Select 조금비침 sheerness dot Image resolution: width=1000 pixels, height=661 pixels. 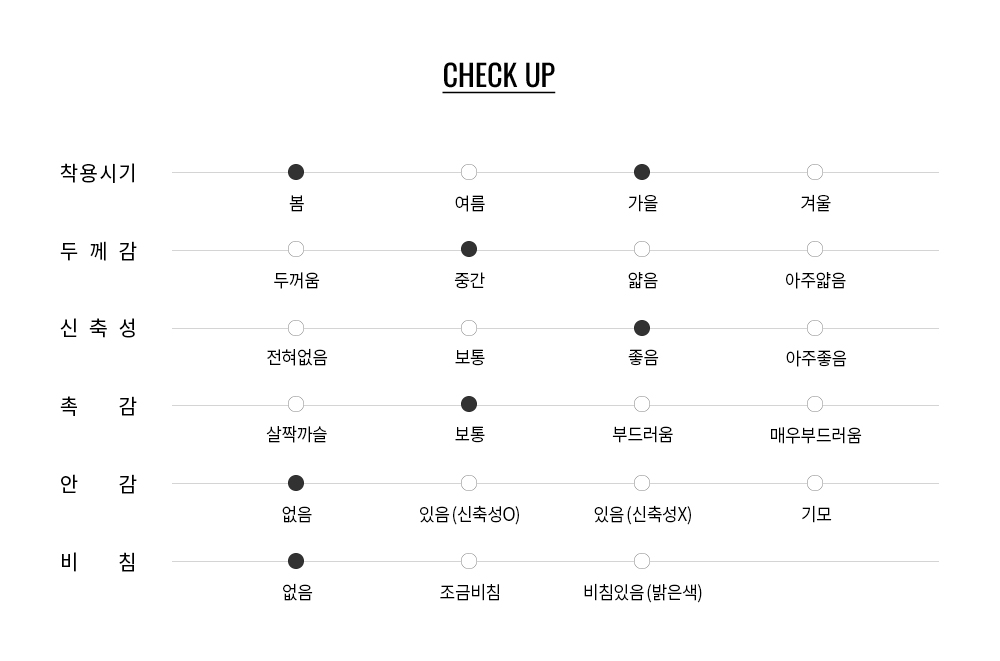469,561
